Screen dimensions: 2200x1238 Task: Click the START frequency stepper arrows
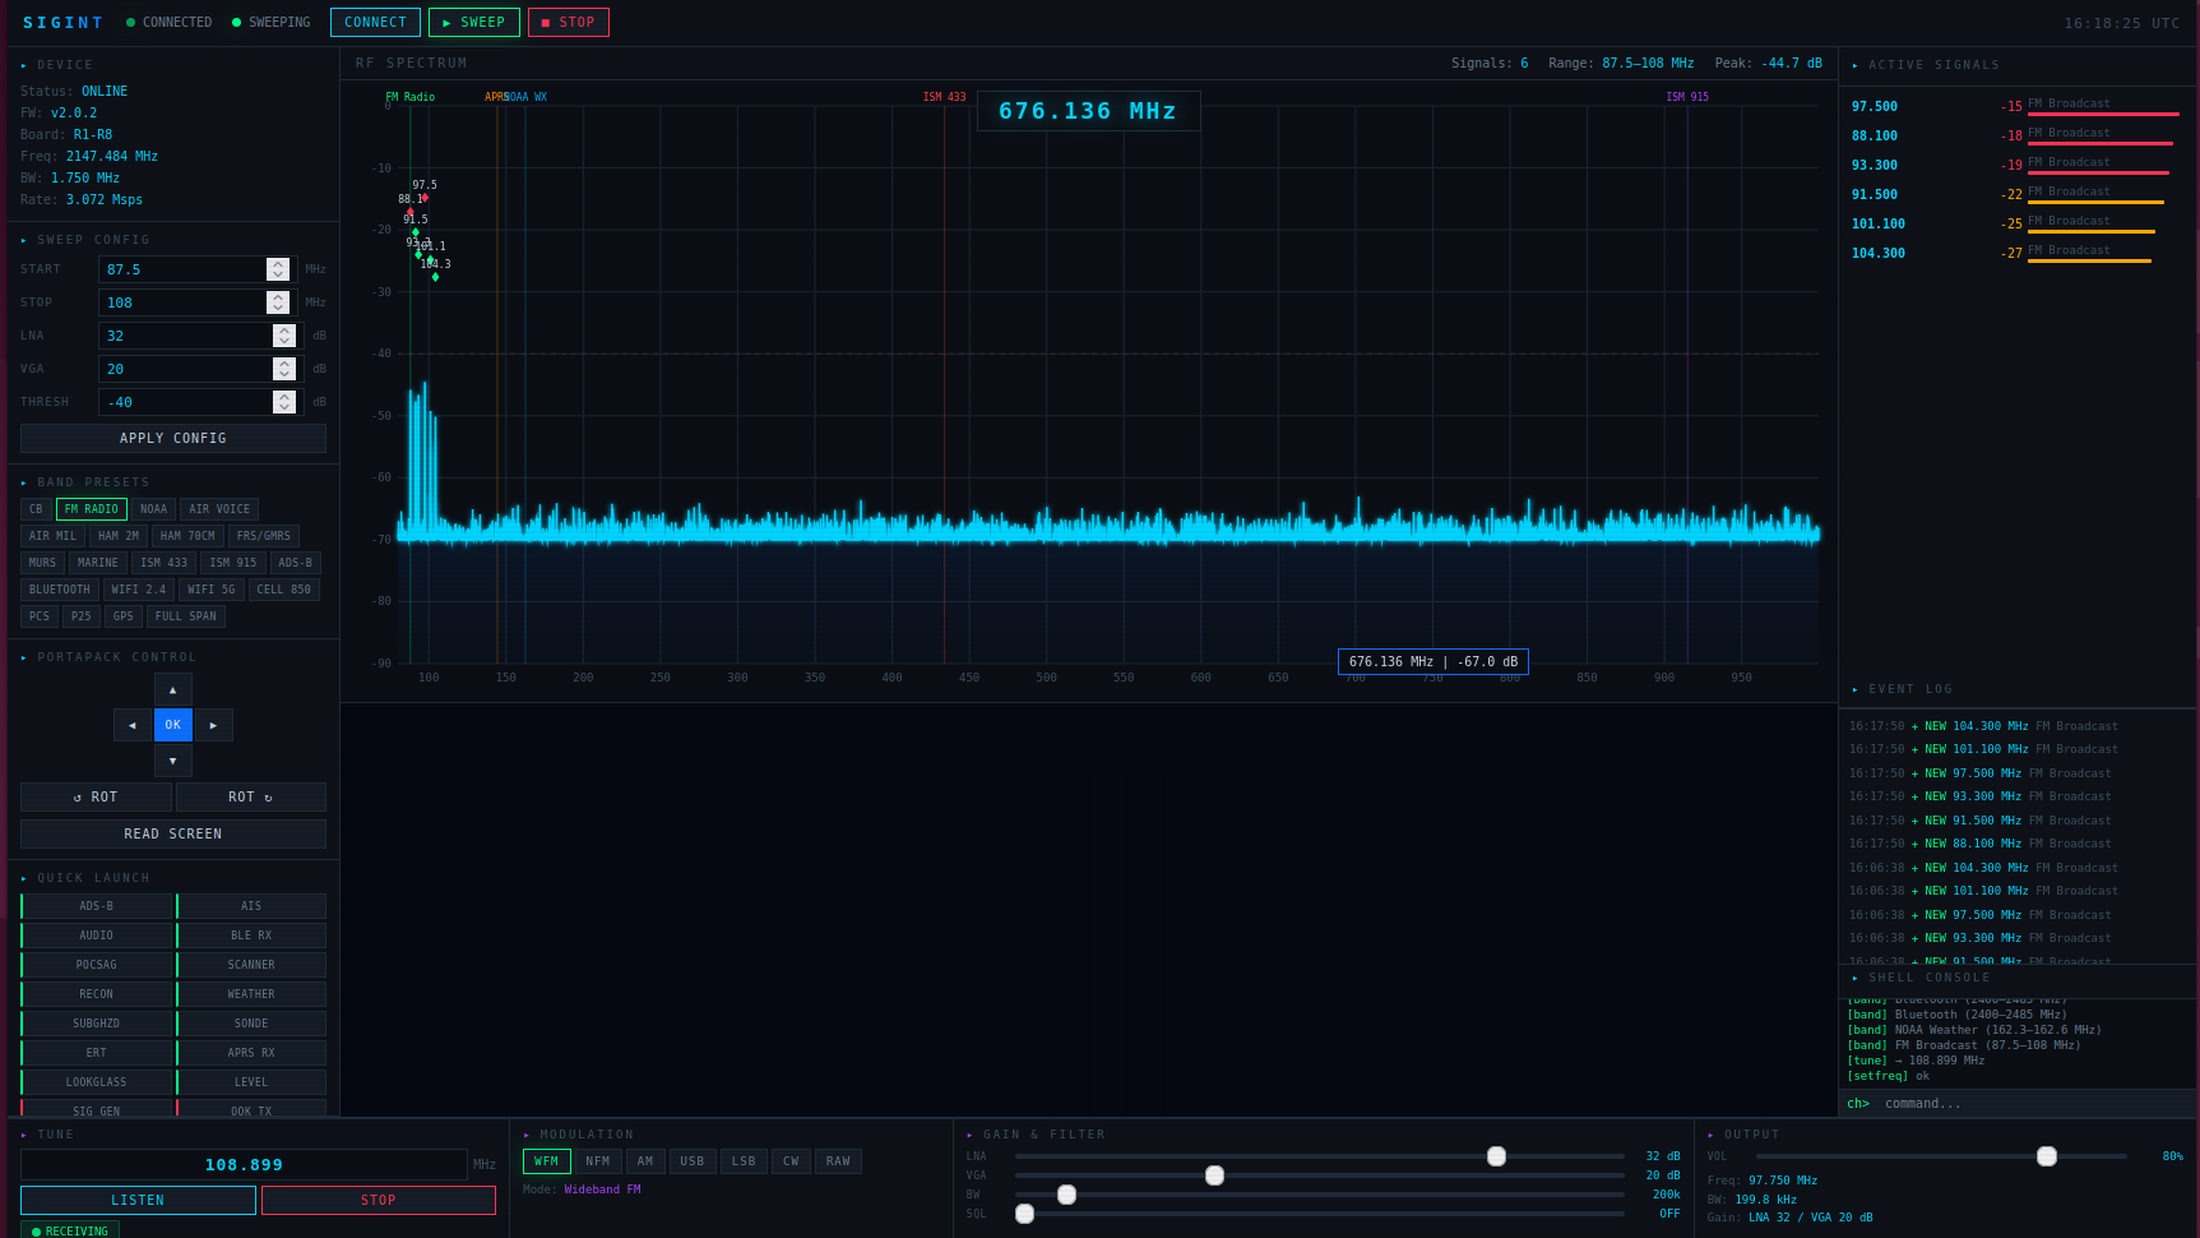coord(278,269)
